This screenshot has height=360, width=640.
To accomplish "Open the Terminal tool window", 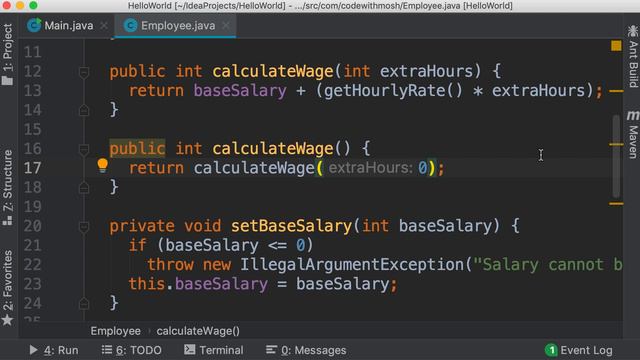I will 213,350.
